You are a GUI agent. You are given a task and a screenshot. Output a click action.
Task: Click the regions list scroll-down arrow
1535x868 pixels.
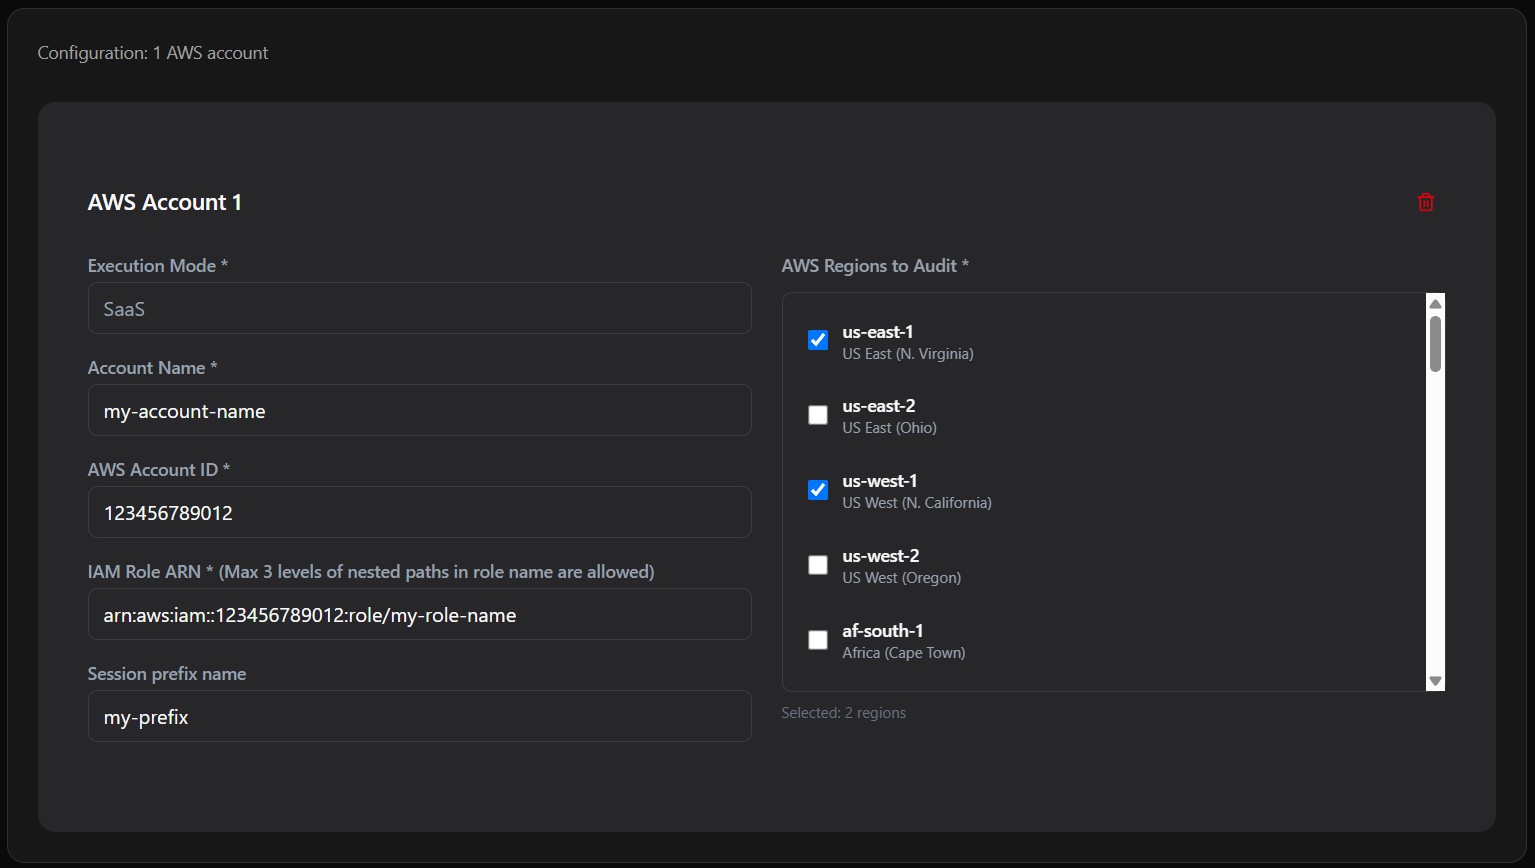tap(1435, 680)
